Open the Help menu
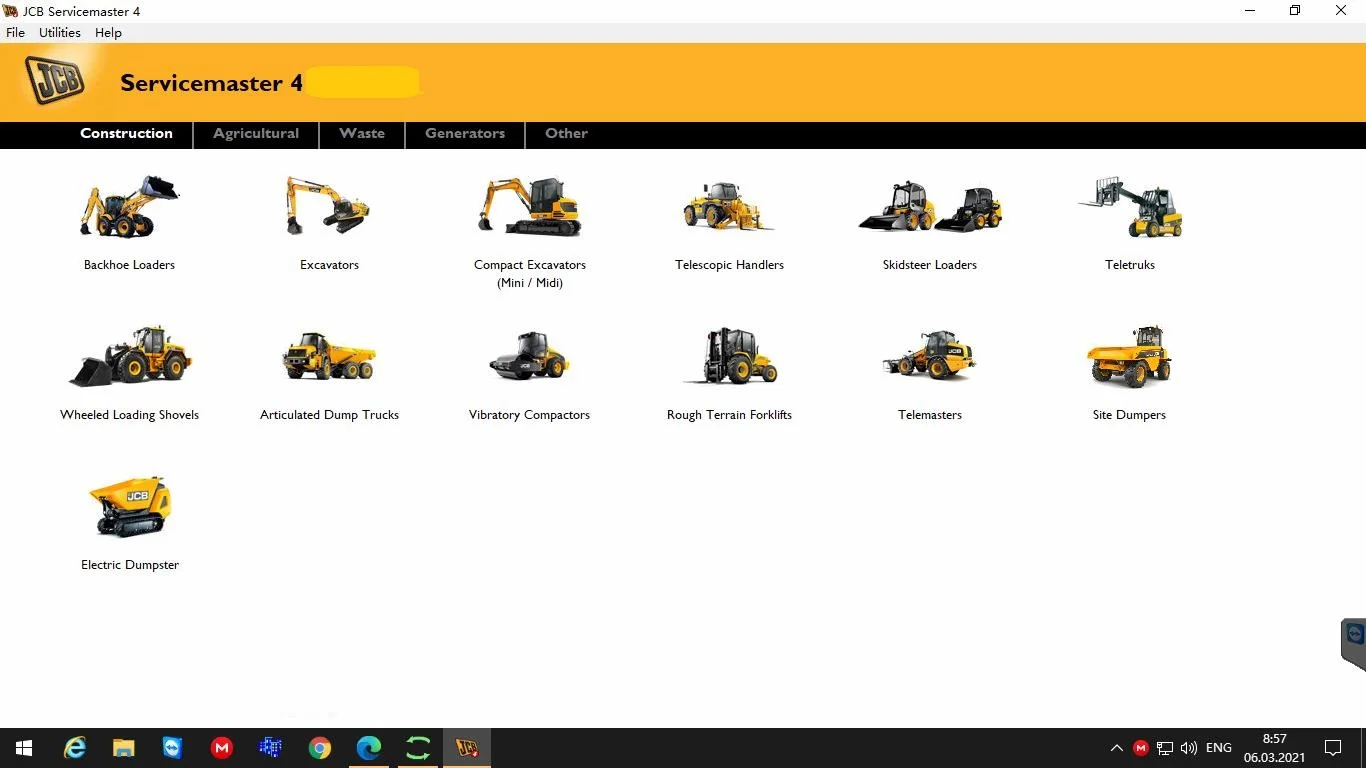The height and width of the screenshot is (768, 1366). tap(107, 32)
